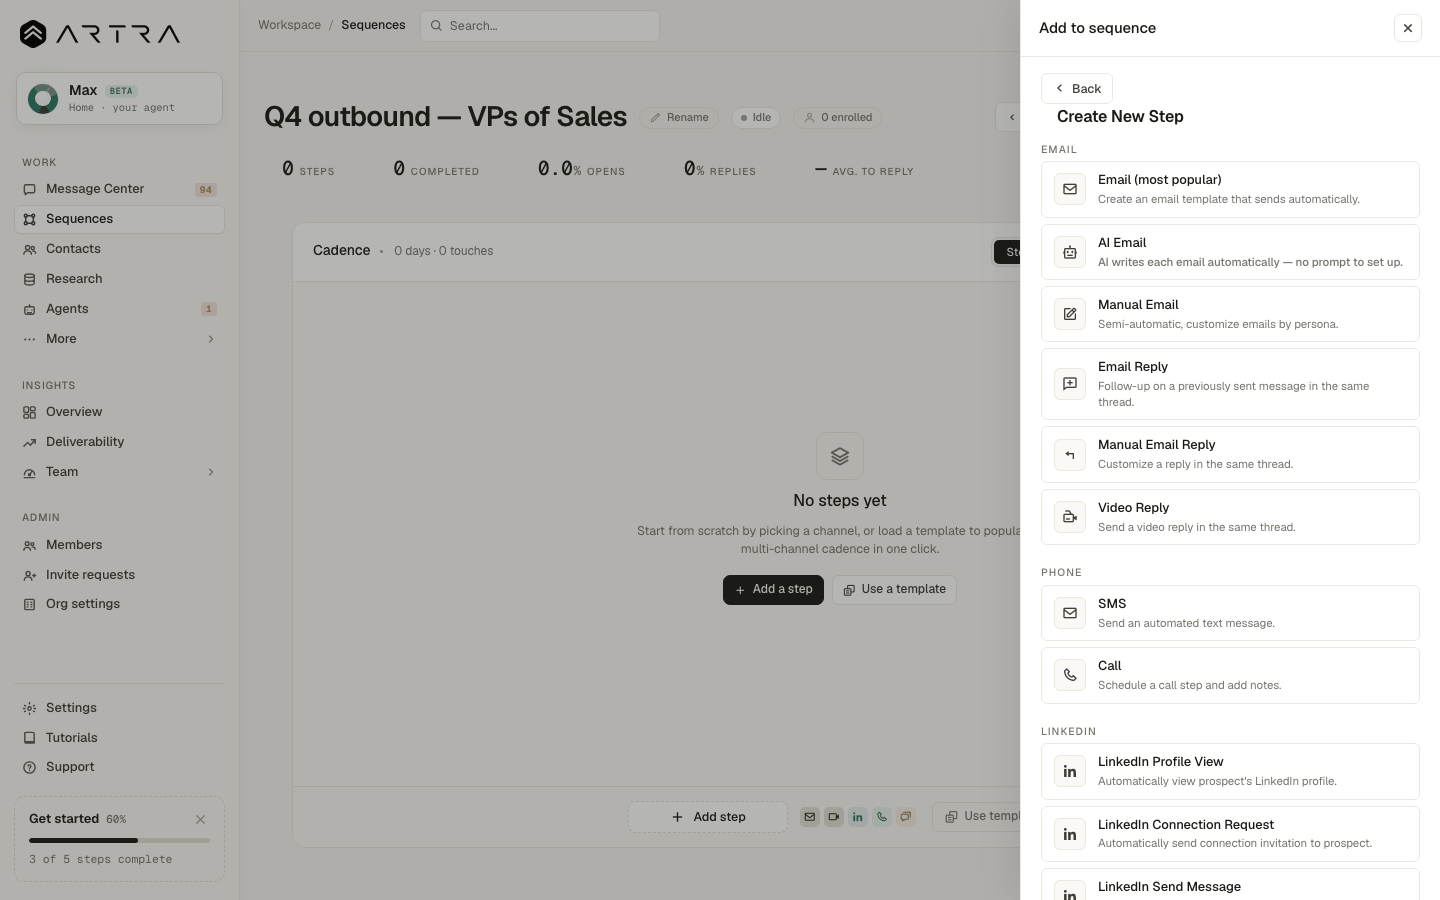Image resolution: width=1440 pixels, height=900 pixels.
Task: Click the Email (most popular) envelope icon
Action: pyautogui.click(x=1070, y=189)
